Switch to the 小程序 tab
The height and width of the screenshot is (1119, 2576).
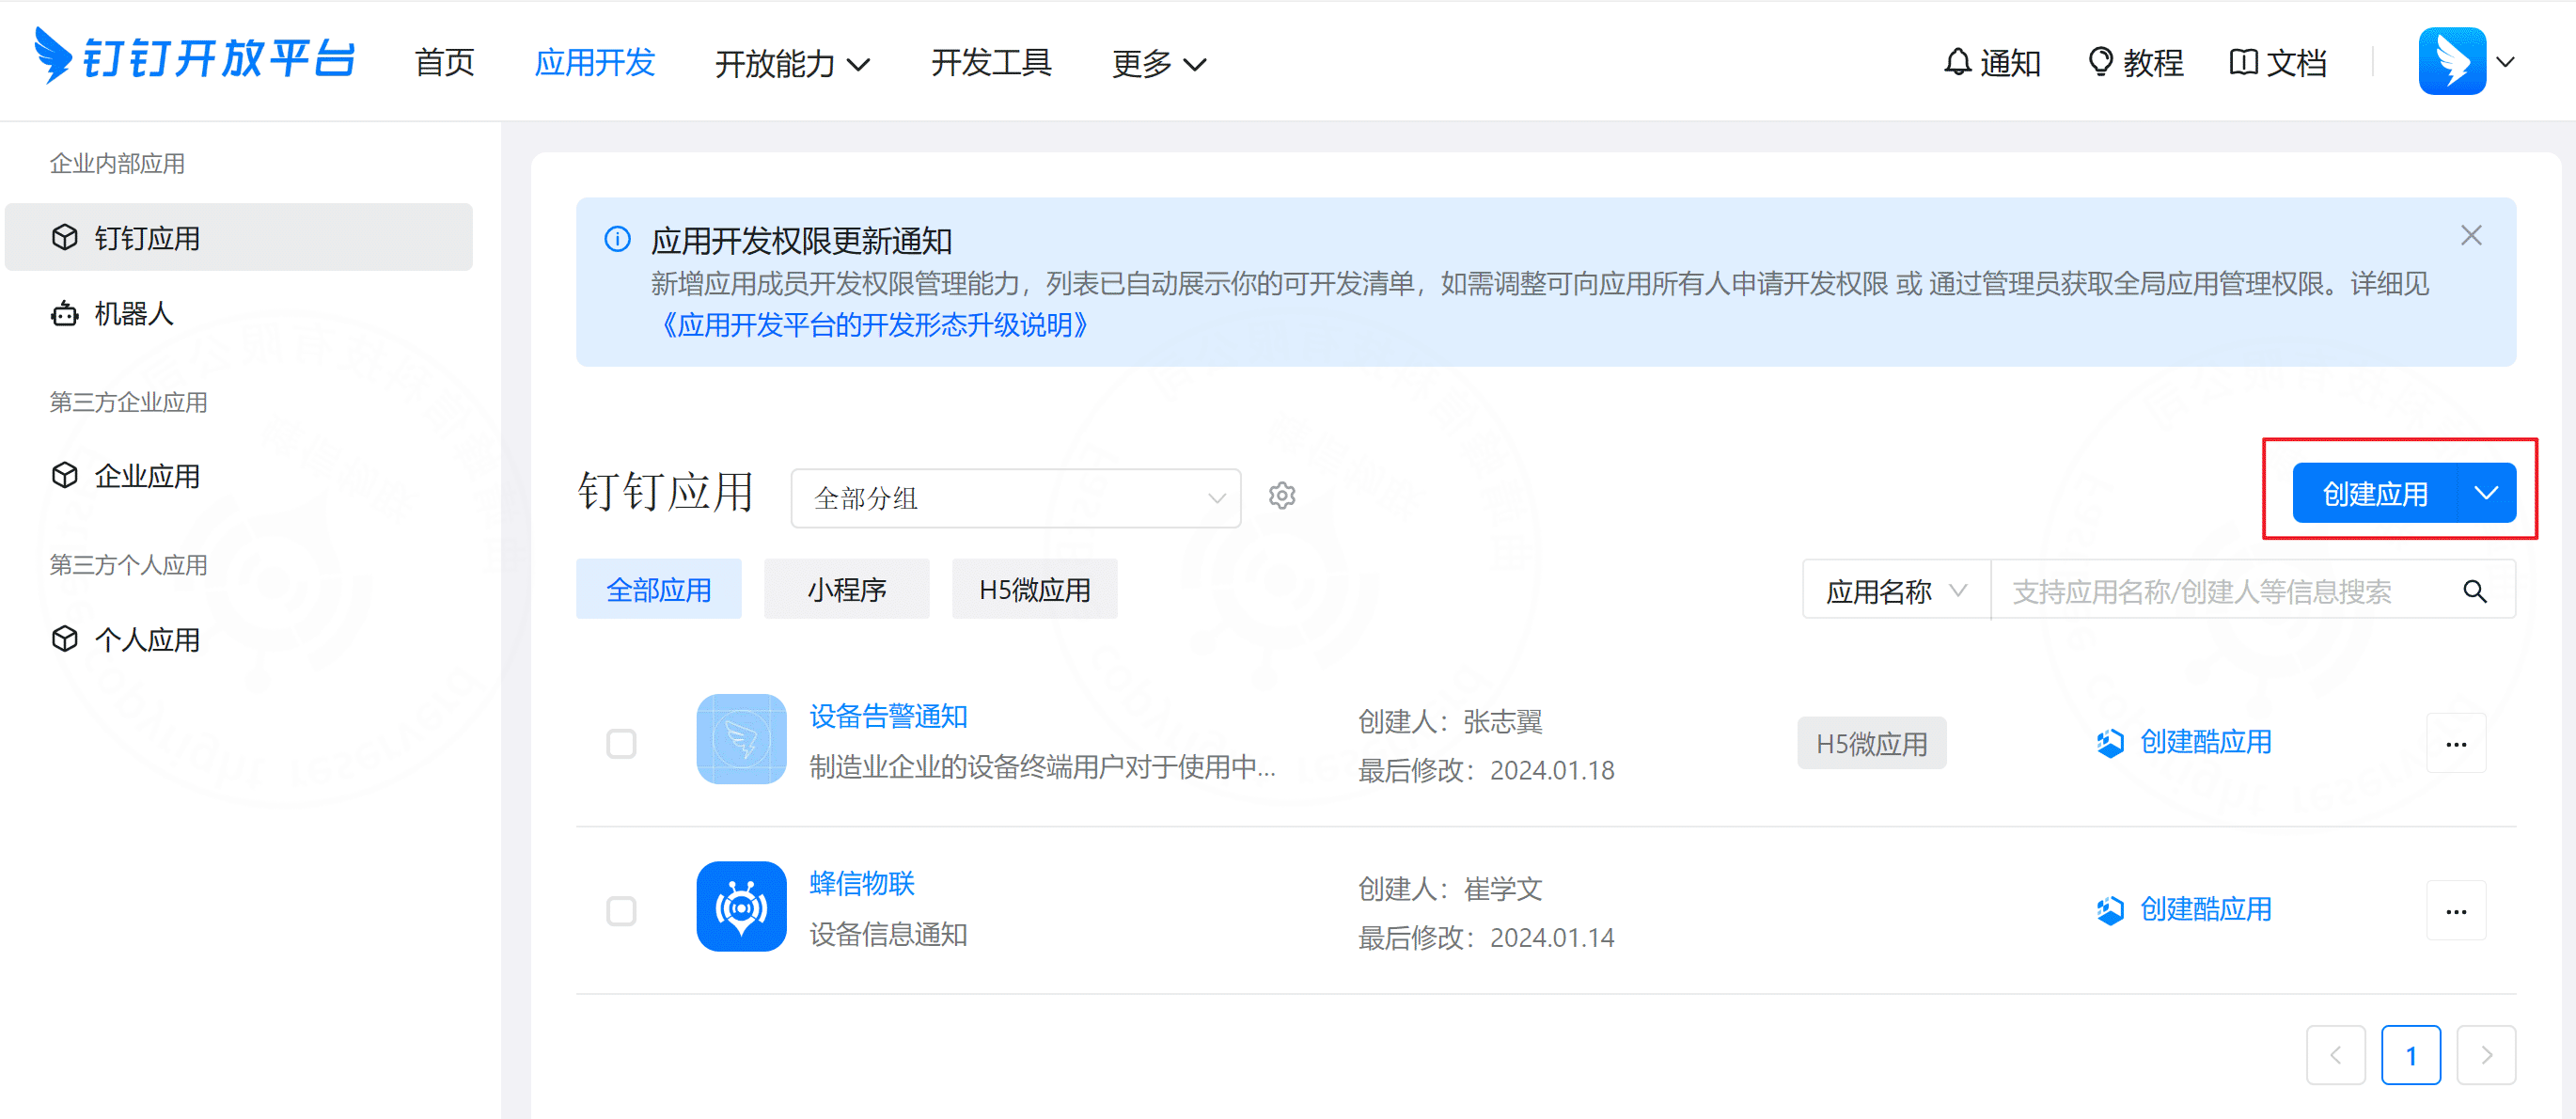point(847,589)
